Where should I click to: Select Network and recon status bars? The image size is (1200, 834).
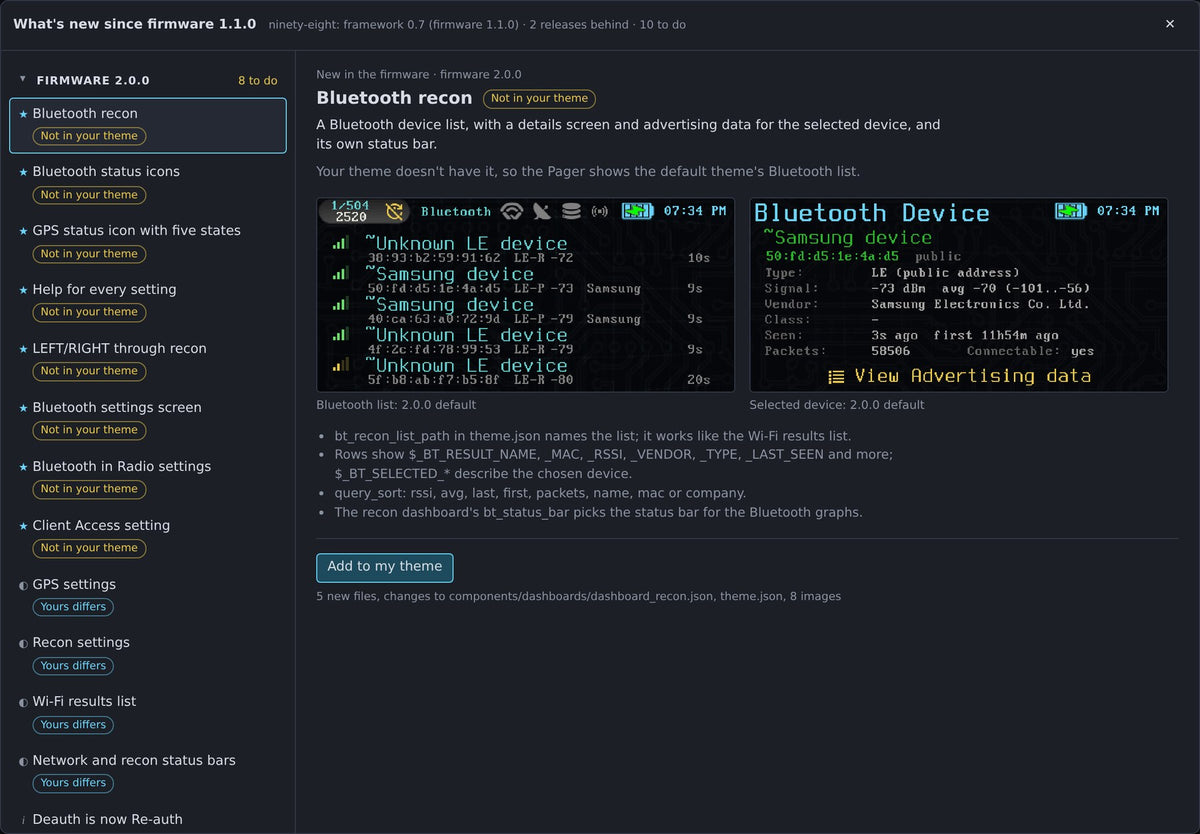point(148,773)
